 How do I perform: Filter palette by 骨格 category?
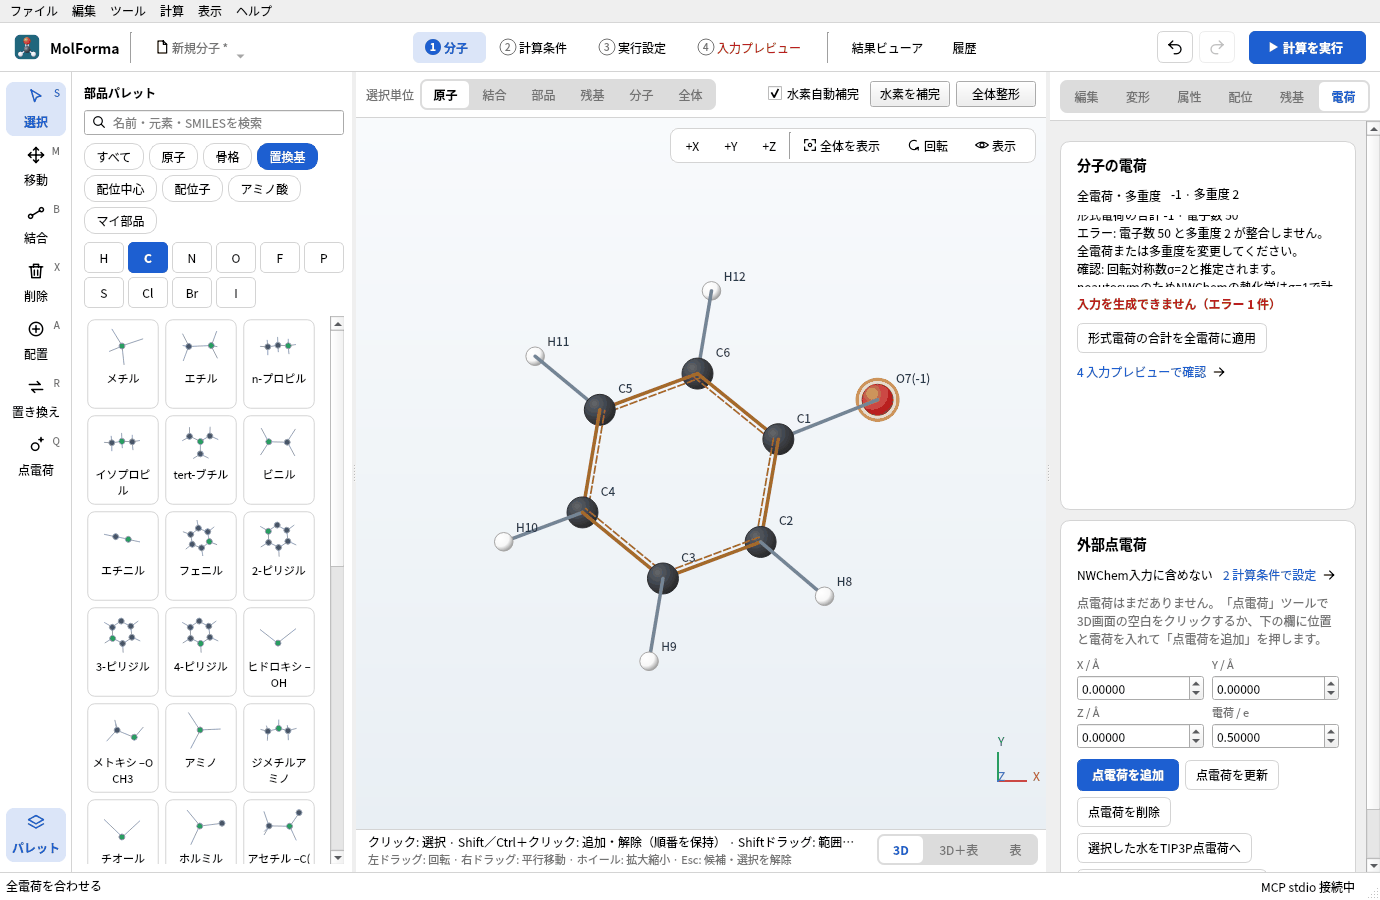pos(228,157)
